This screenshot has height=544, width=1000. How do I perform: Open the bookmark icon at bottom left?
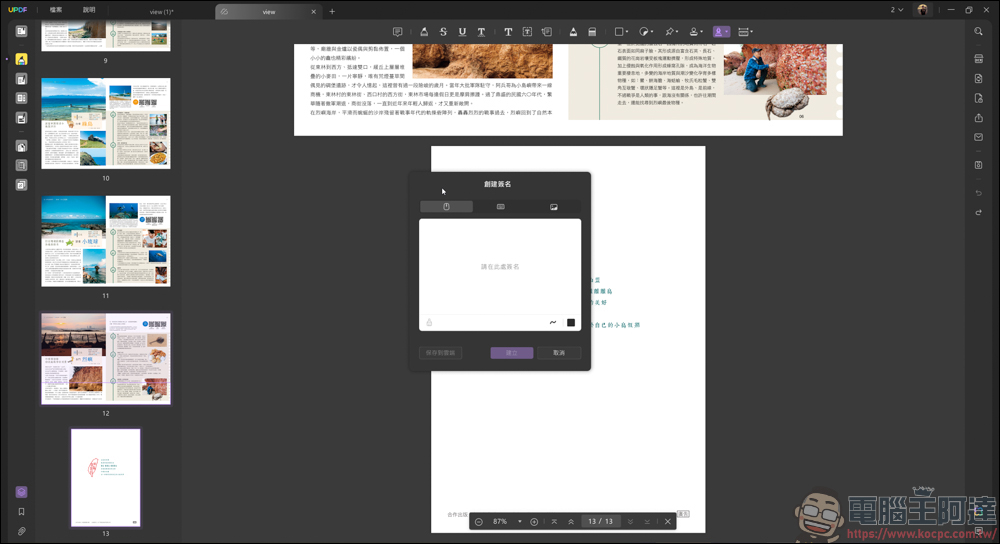pos(21,511)
